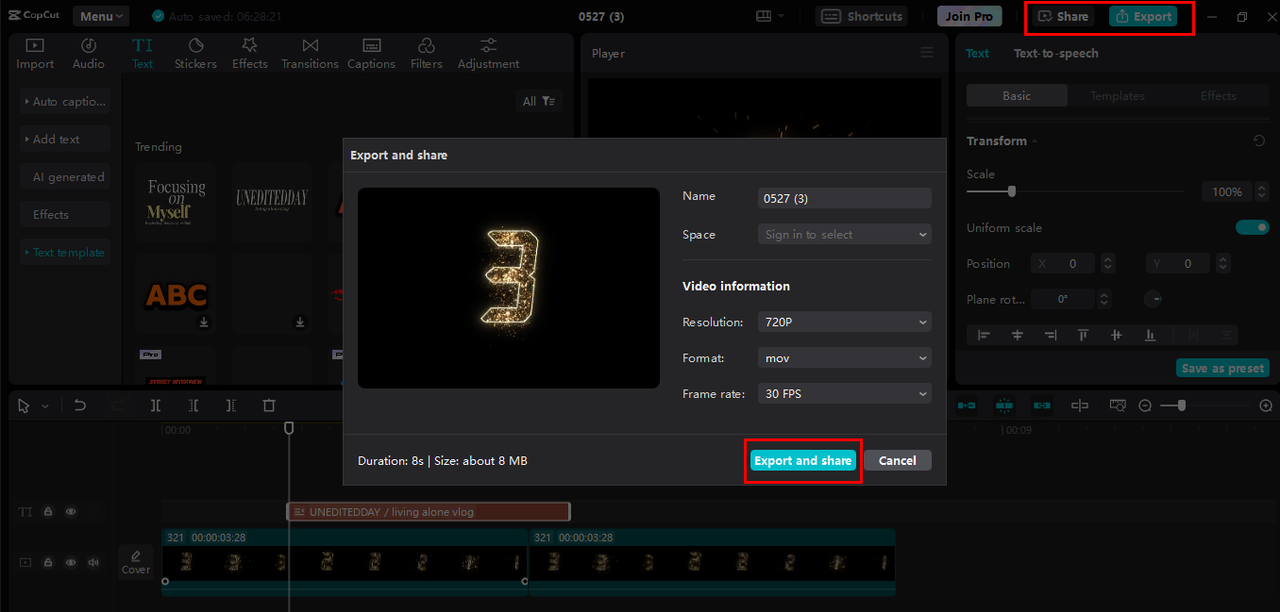Click the undo arrow in timeline toolbar
Image resolution: width=1280 pixels, height=612 pixels.
point(80,405)
